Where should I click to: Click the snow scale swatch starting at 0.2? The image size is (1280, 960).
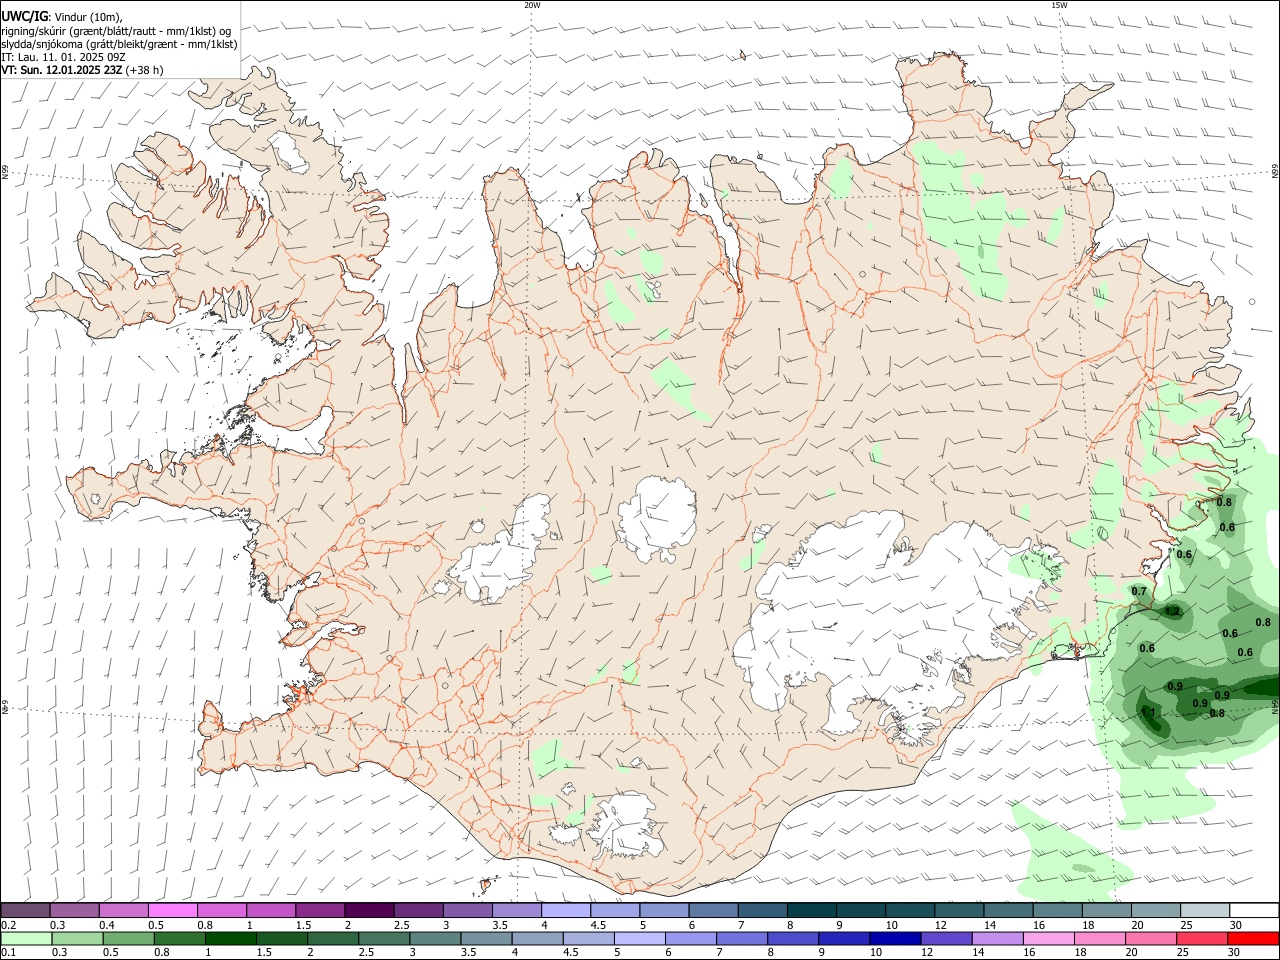point(26,910)
